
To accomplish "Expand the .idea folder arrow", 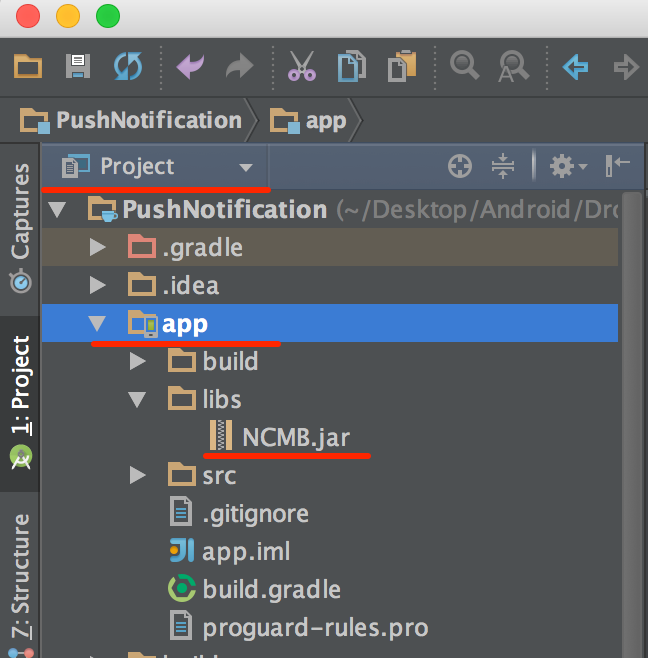I will tap(97, 285).
